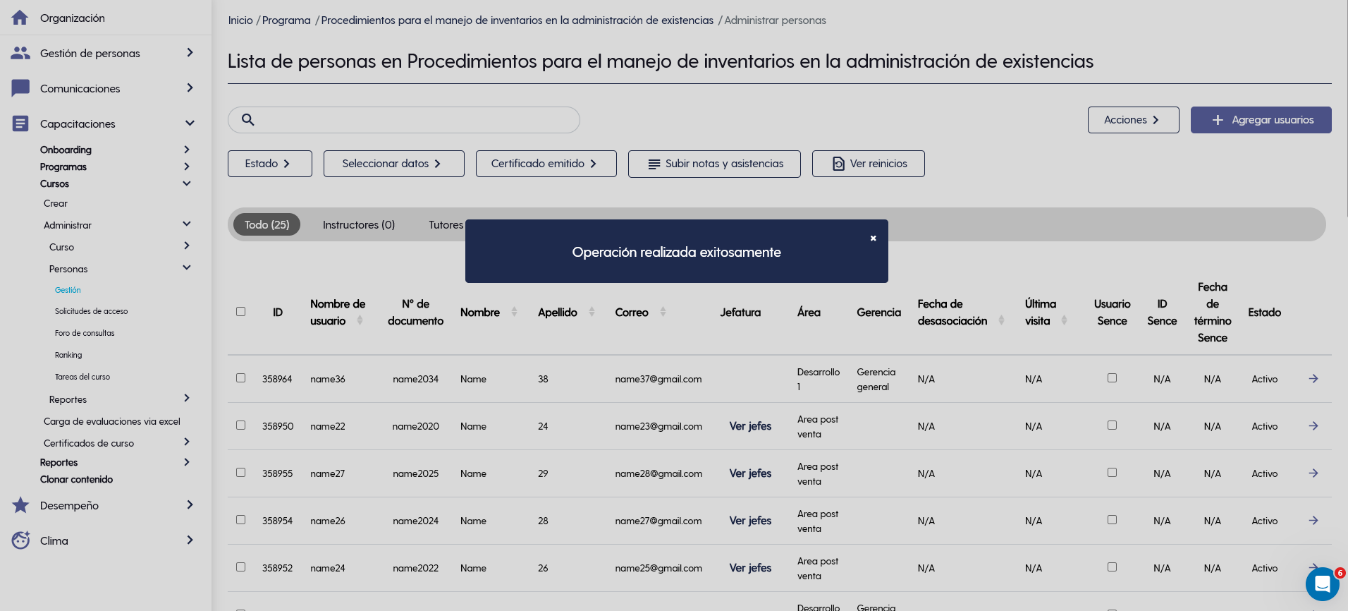Click the Gestión de personas people icon

[20, 53]
